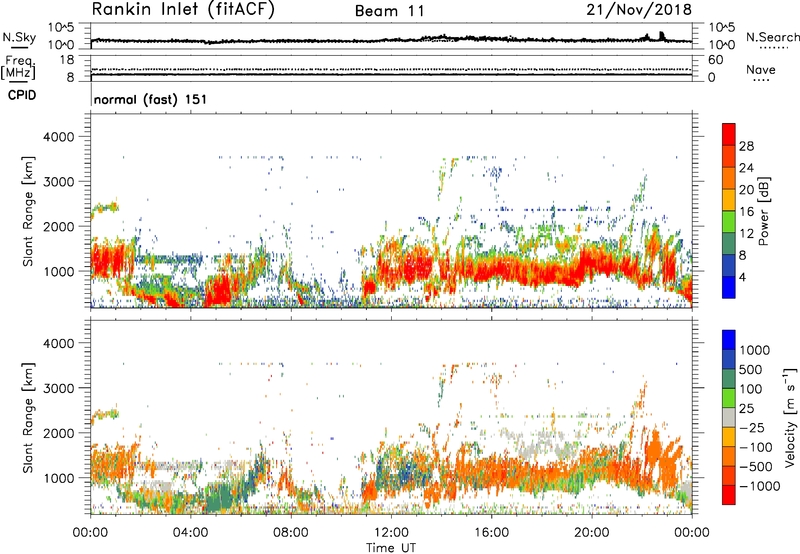
Task: Click '3000' tick on the velocity panel
Action: tap(58, 388)
